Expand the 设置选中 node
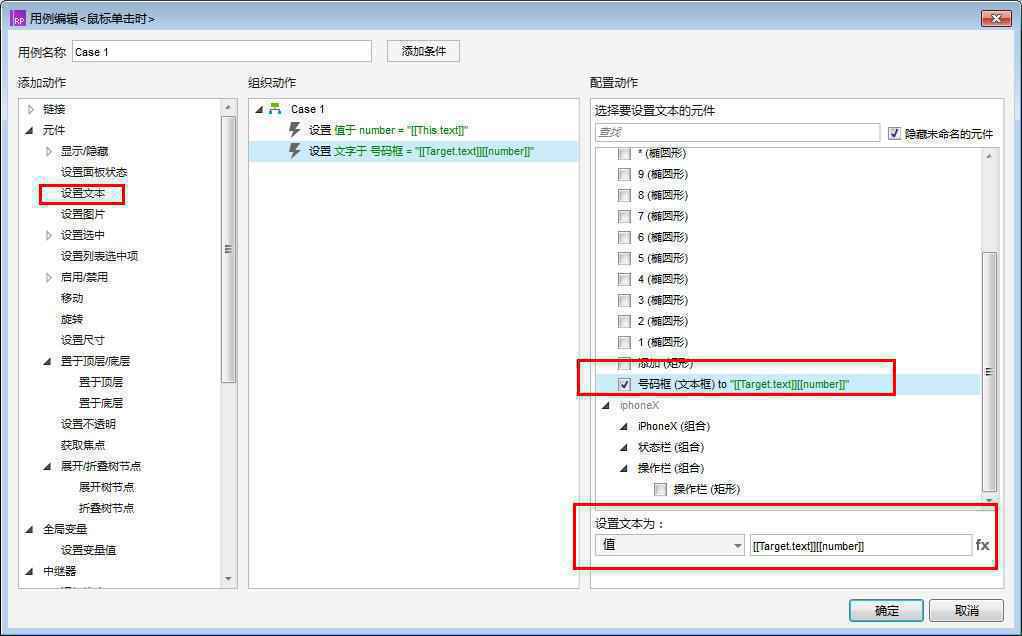 (x=49, y=235)
